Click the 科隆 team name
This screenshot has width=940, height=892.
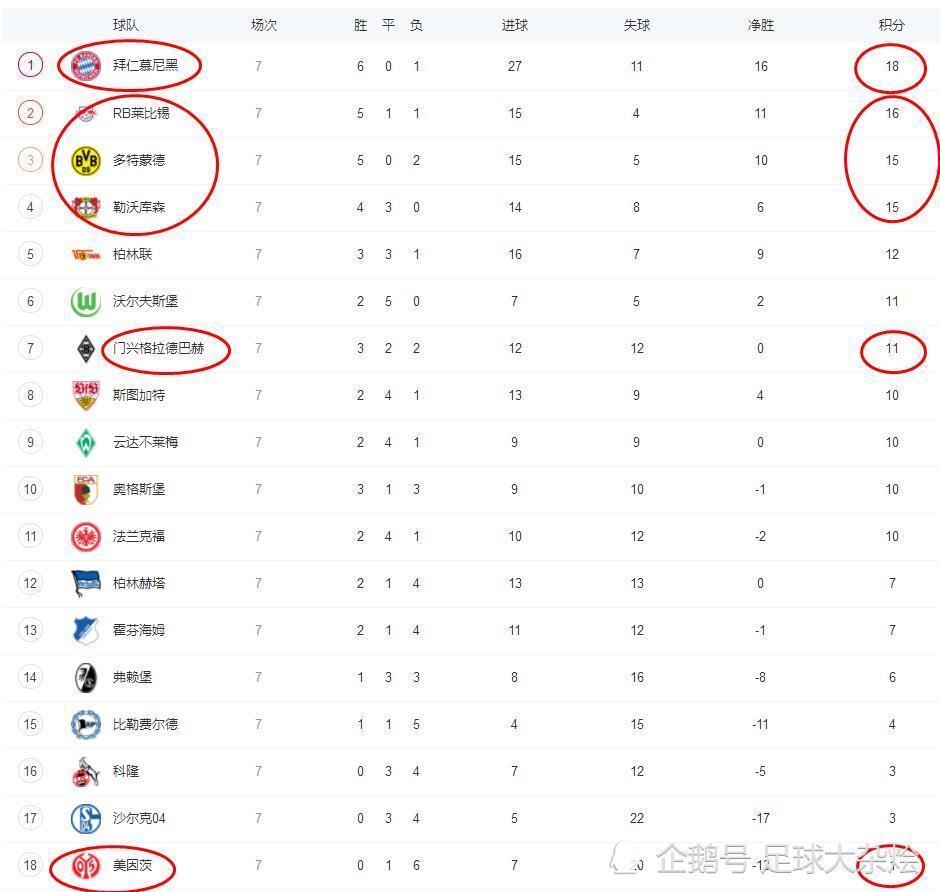[126, 771]
